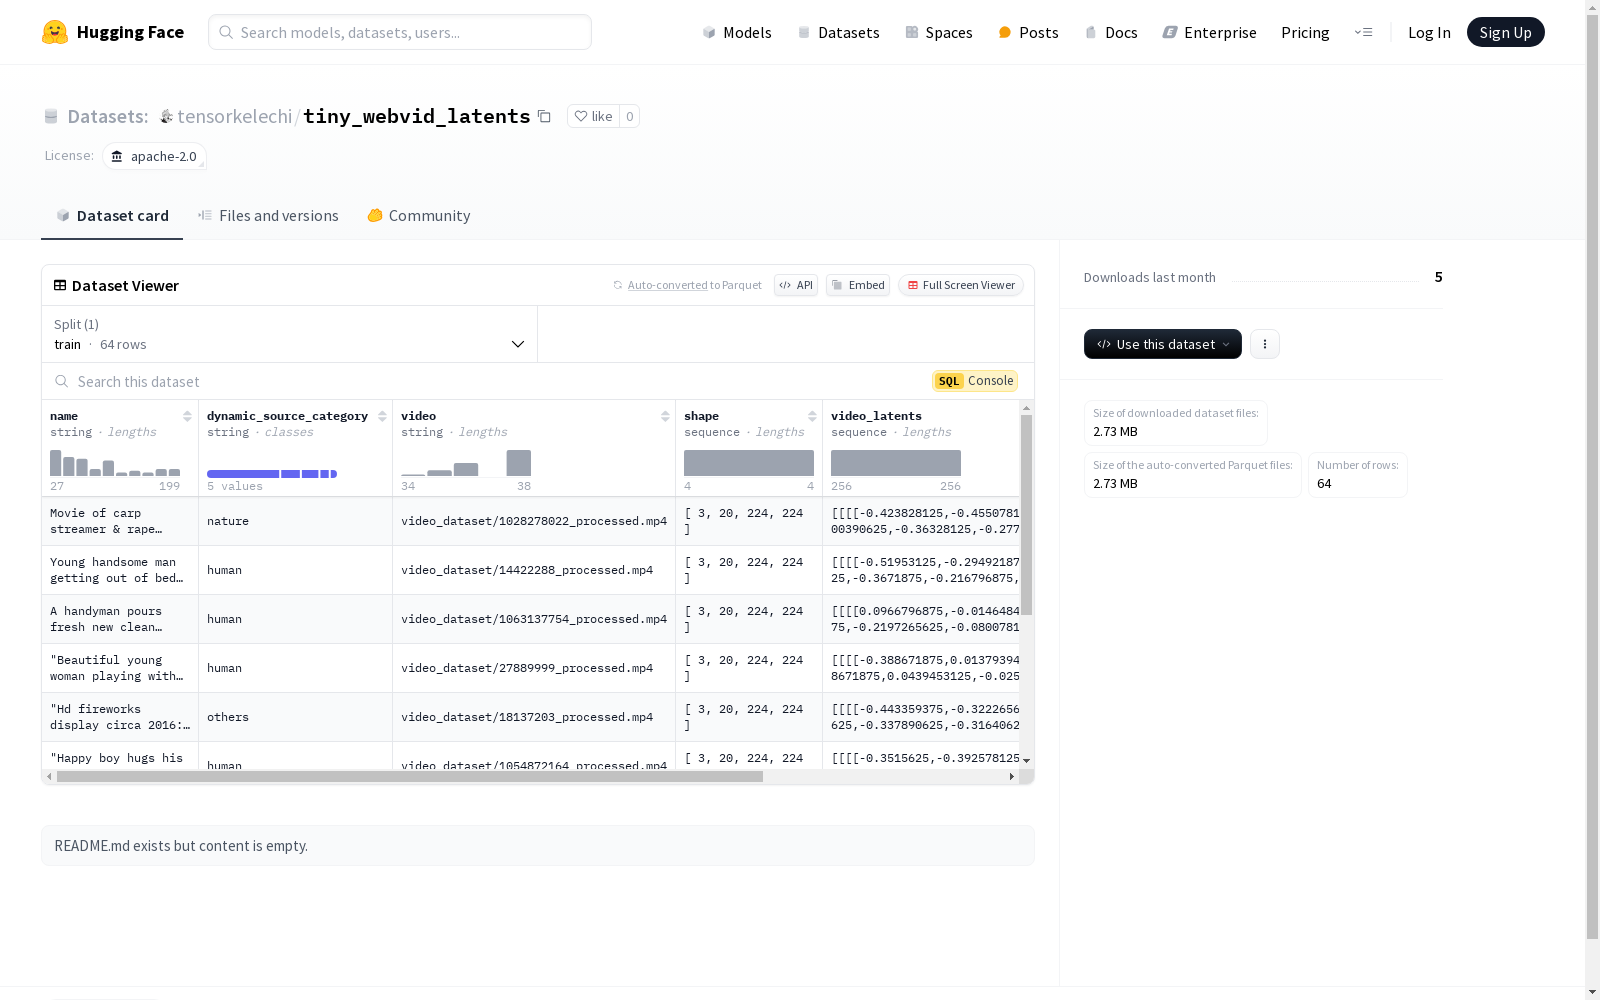Click the Log In link
1600x1000 pixels.
click(x=1429, y=32)
